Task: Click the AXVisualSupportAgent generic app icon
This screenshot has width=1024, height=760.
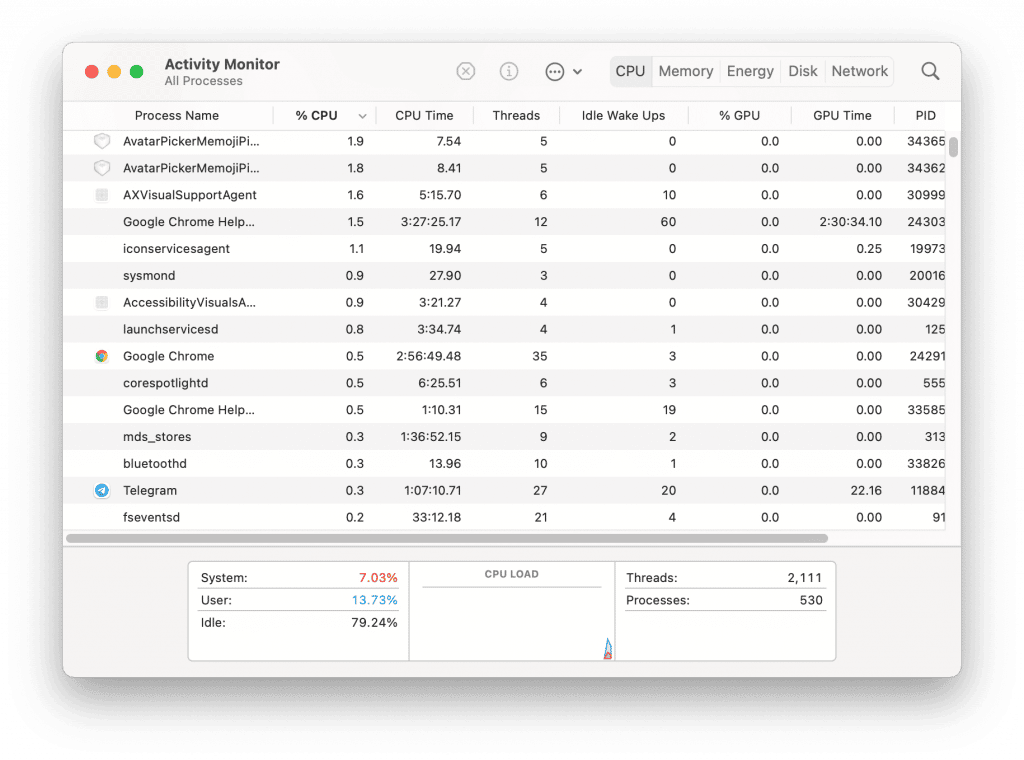Action: coord(101,195)
